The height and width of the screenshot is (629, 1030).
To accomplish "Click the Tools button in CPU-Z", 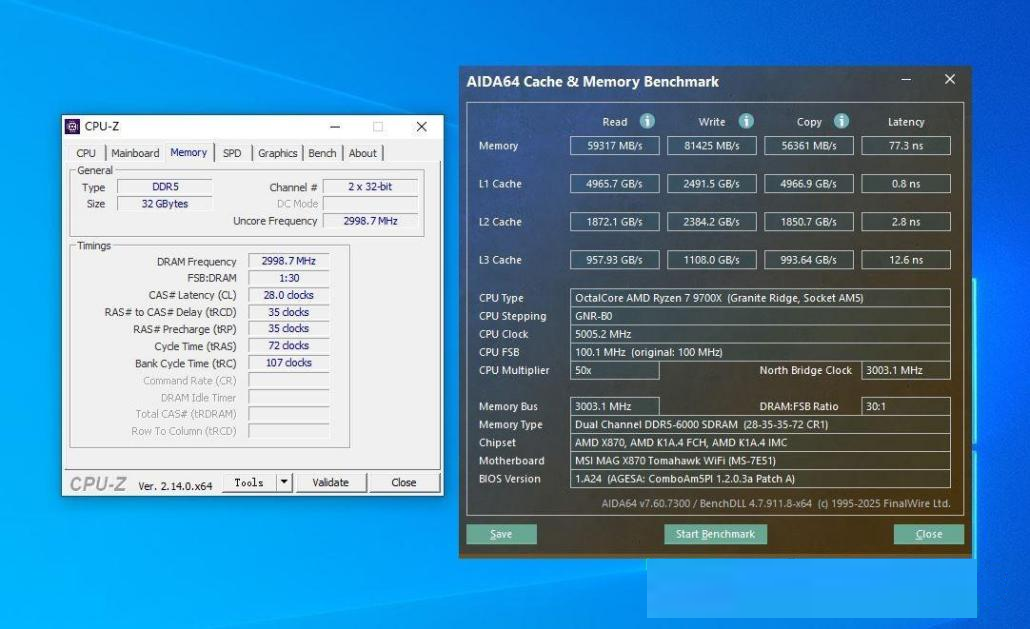I will coord(249,483).
